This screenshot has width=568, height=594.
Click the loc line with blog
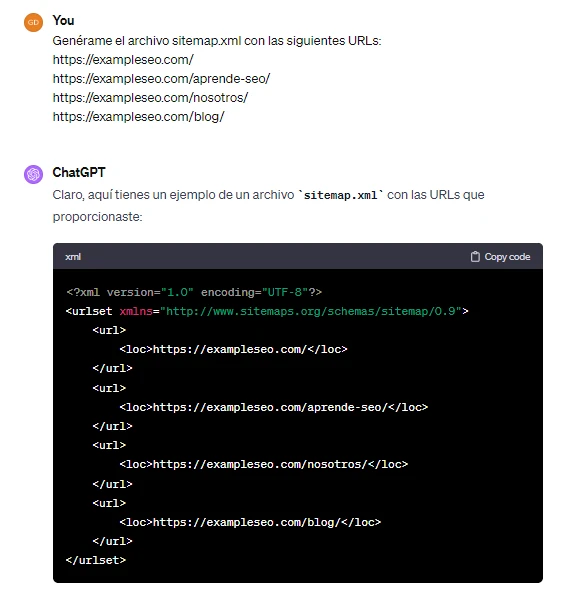(x=250, y=522)
